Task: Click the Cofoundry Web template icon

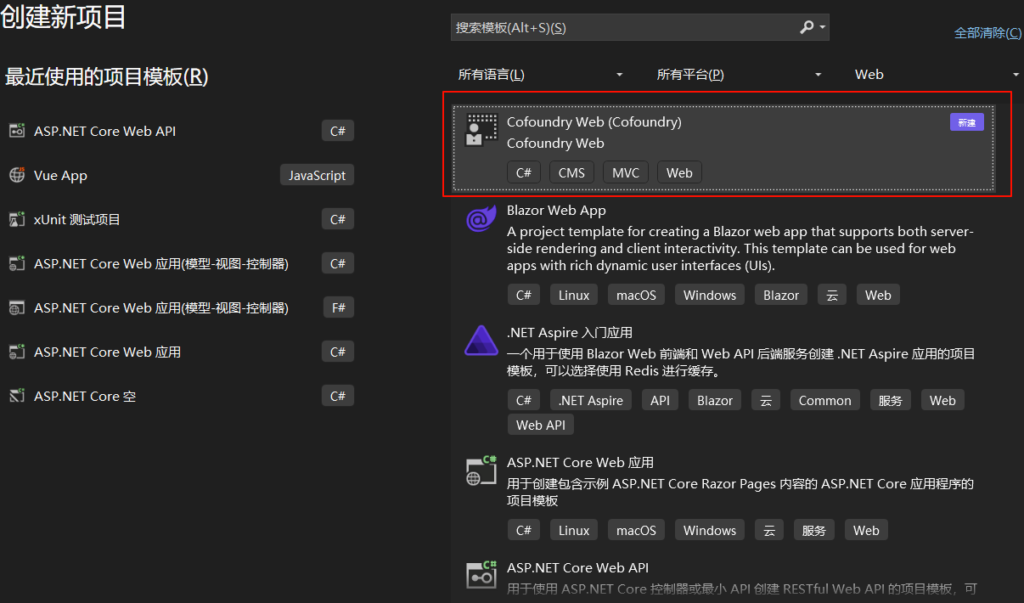Action: click(481, 129)
